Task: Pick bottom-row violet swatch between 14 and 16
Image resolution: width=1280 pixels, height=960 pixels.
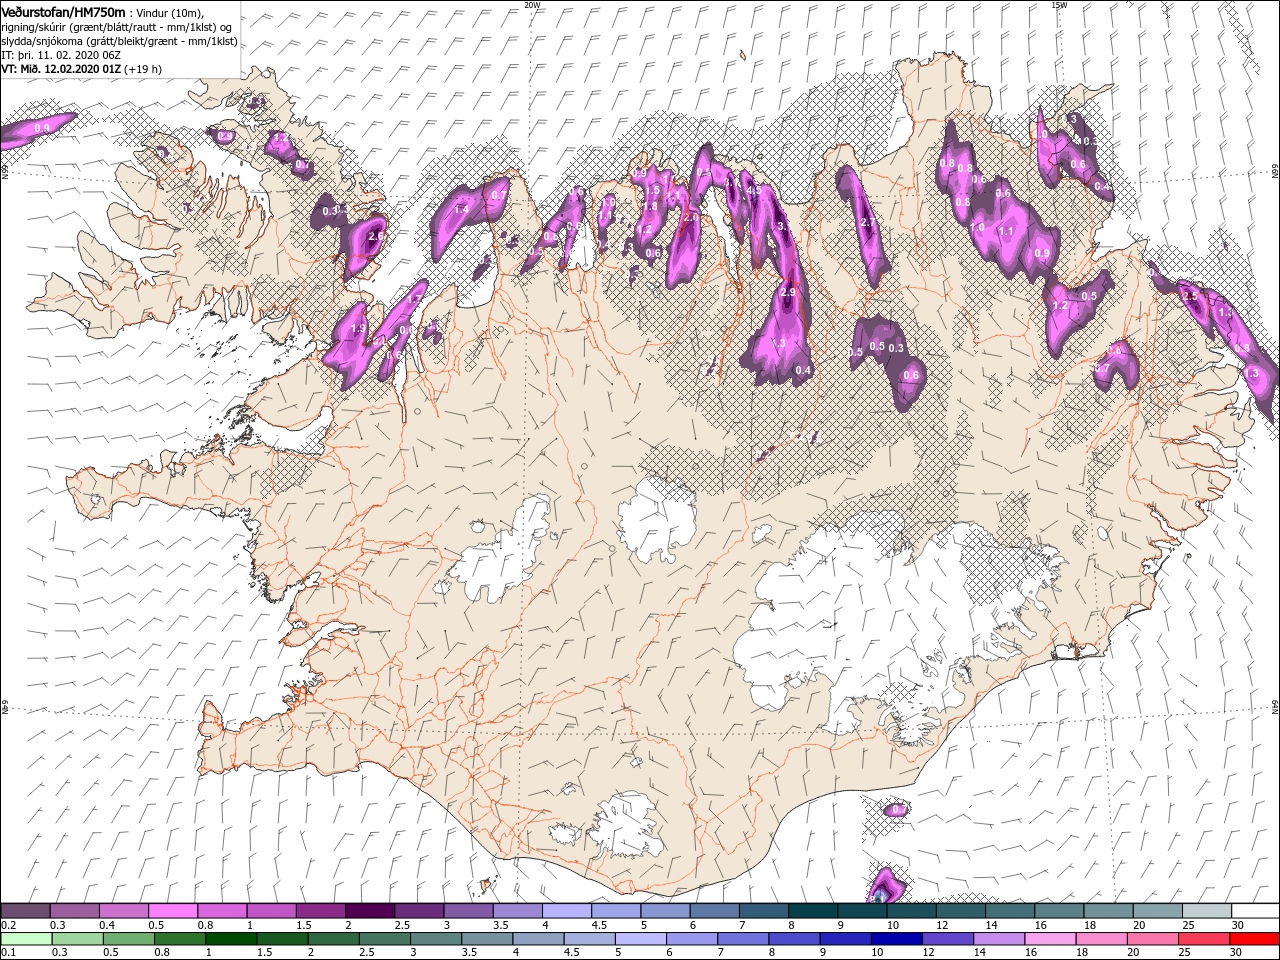Action: 997,938
